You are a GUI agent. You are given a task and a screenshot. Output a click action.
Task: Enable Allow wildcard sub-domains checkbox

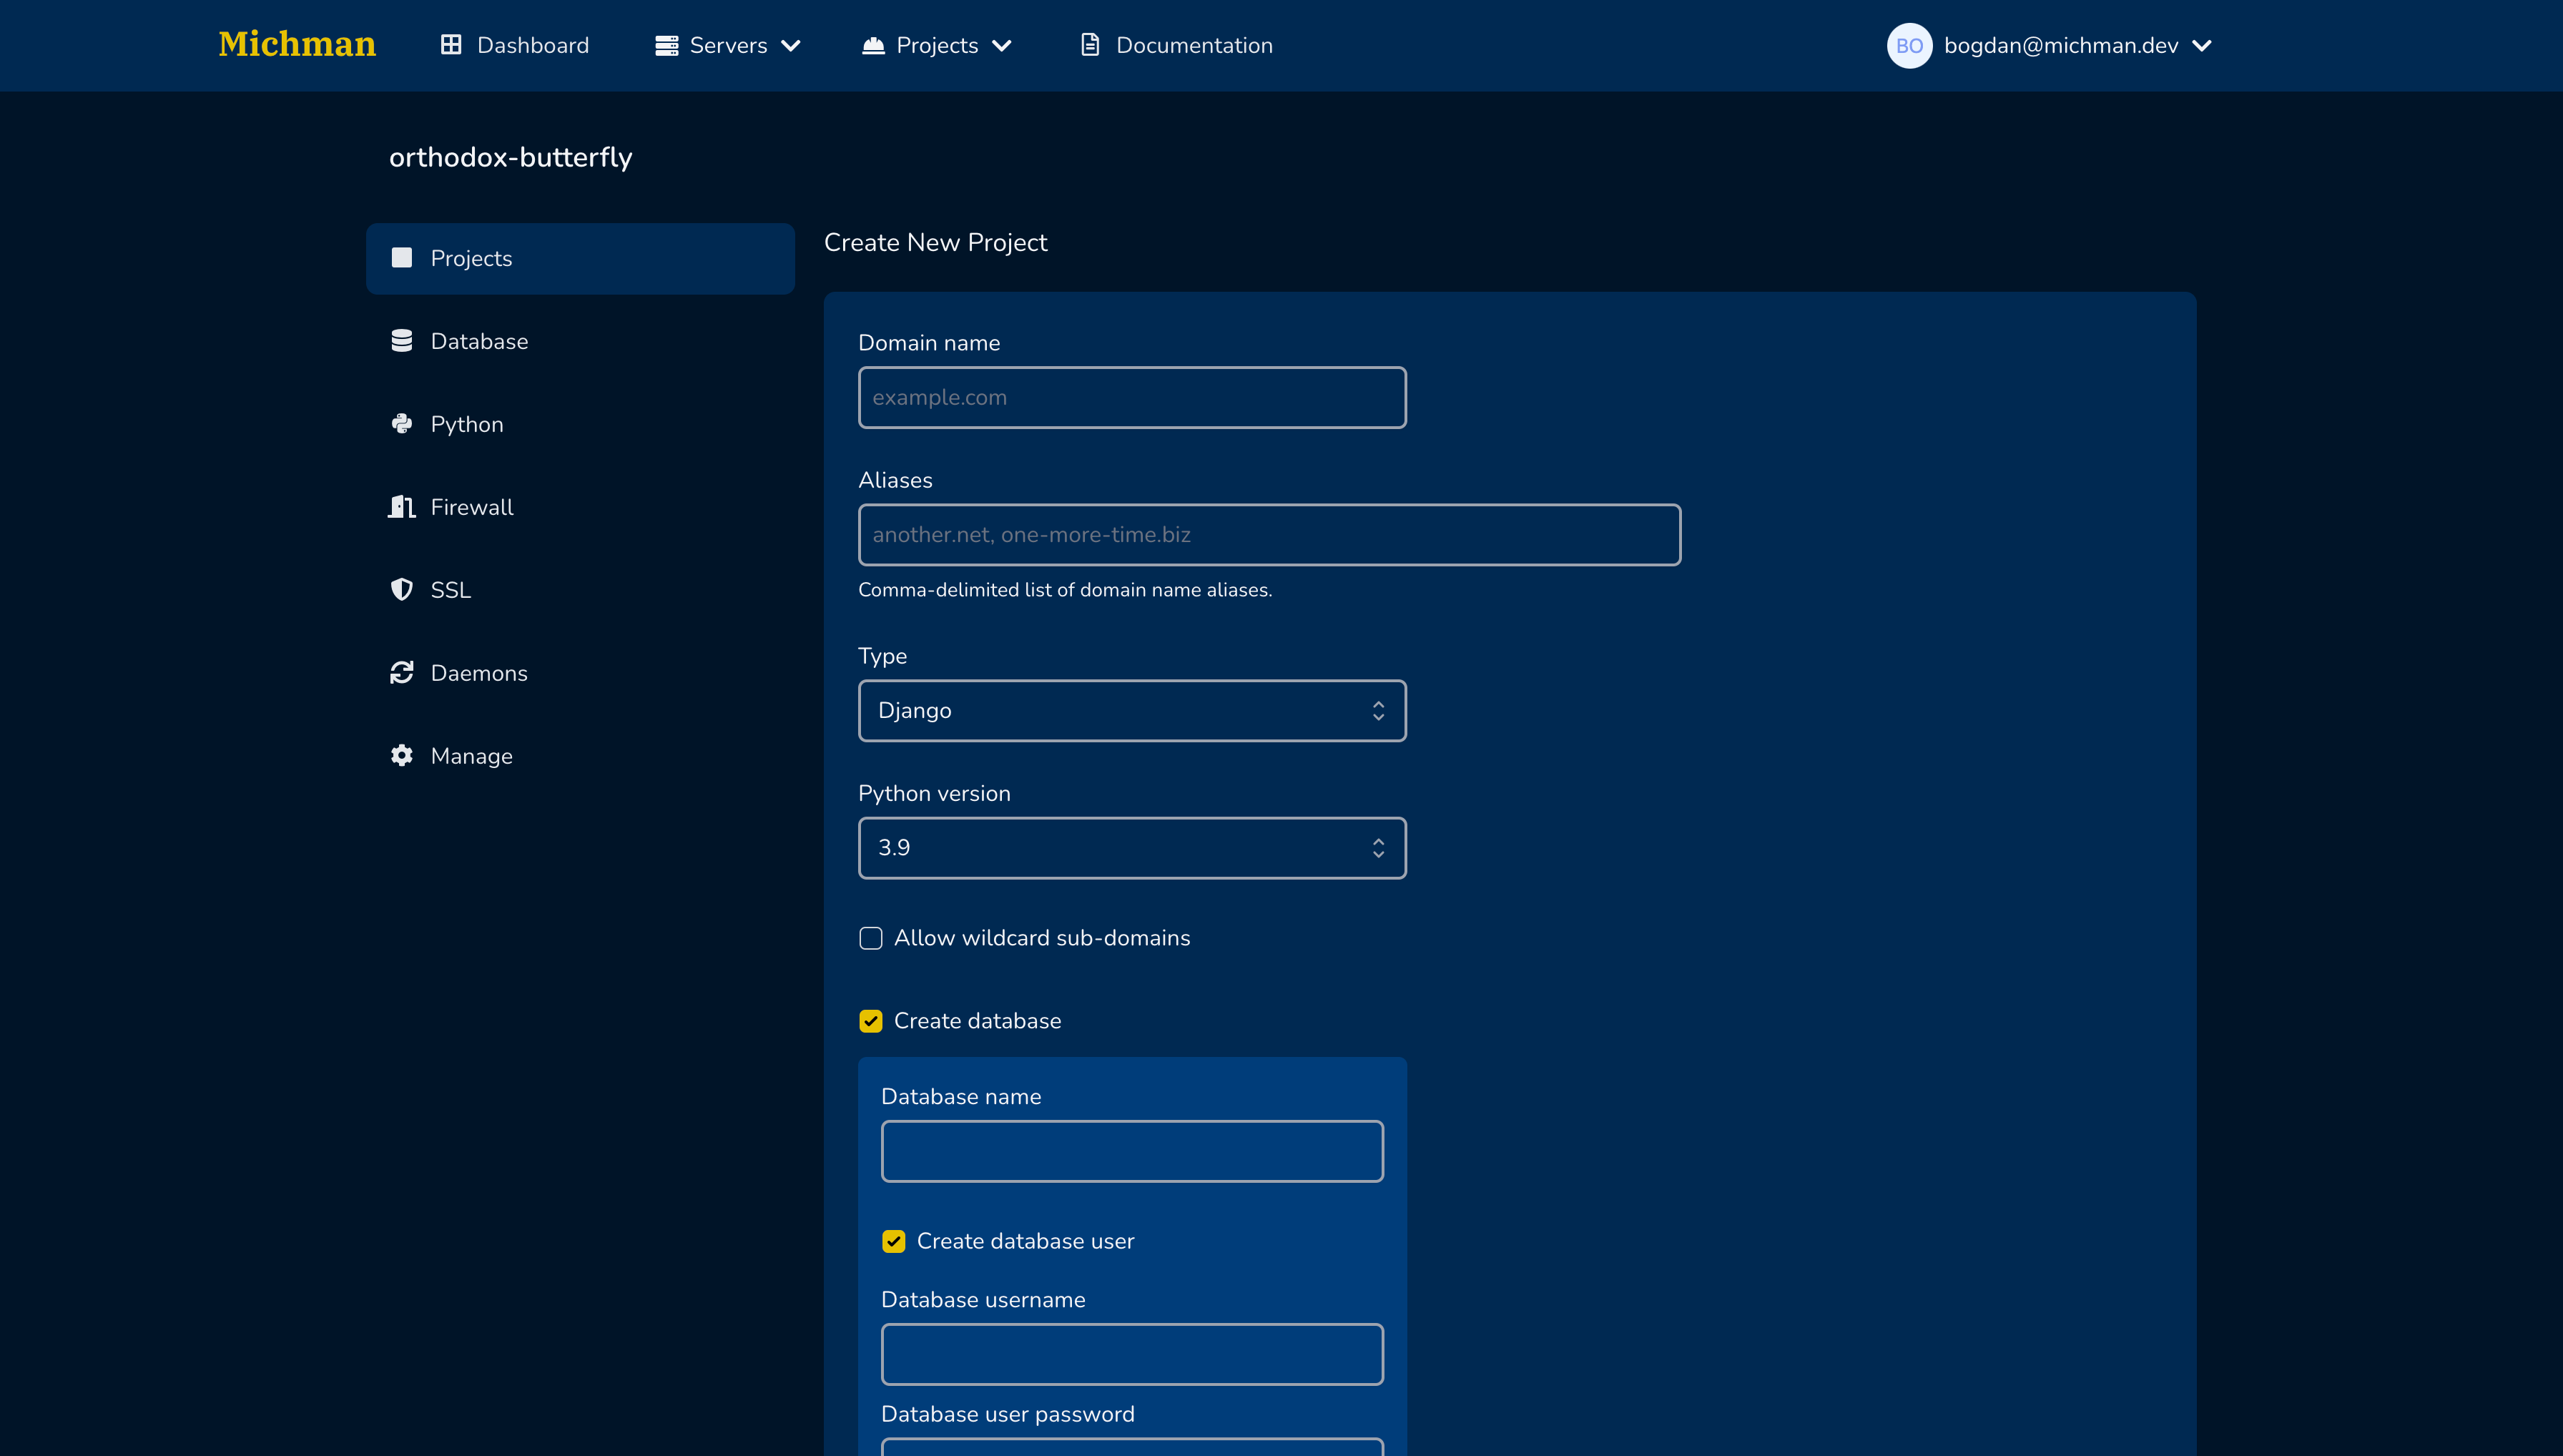tap(870, 938)
